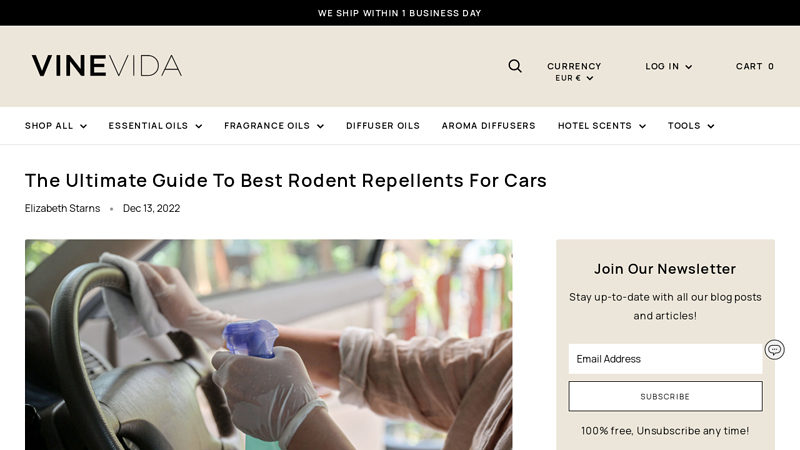Viewport: 800px width, 450px height.
Task: Click the VINEVIDA logo
Action: click(x=107, y=66)
